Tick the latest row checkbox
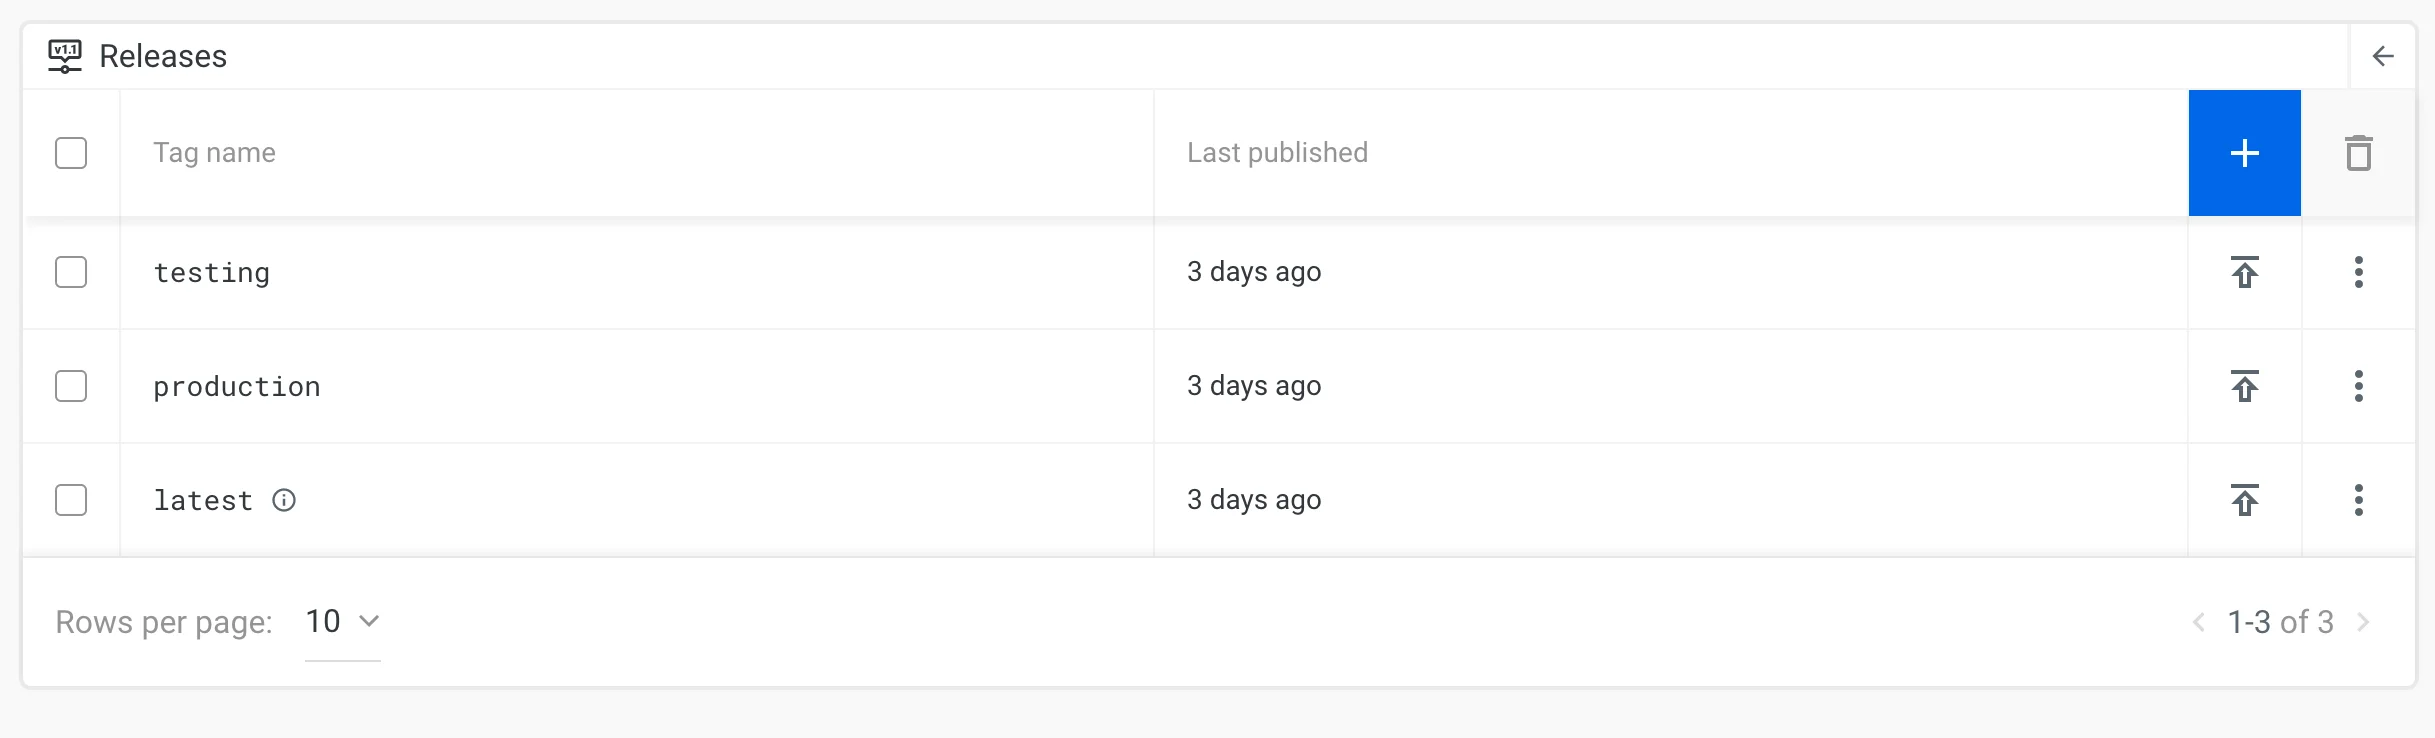Screen dimensions: 2435x738 71,500
